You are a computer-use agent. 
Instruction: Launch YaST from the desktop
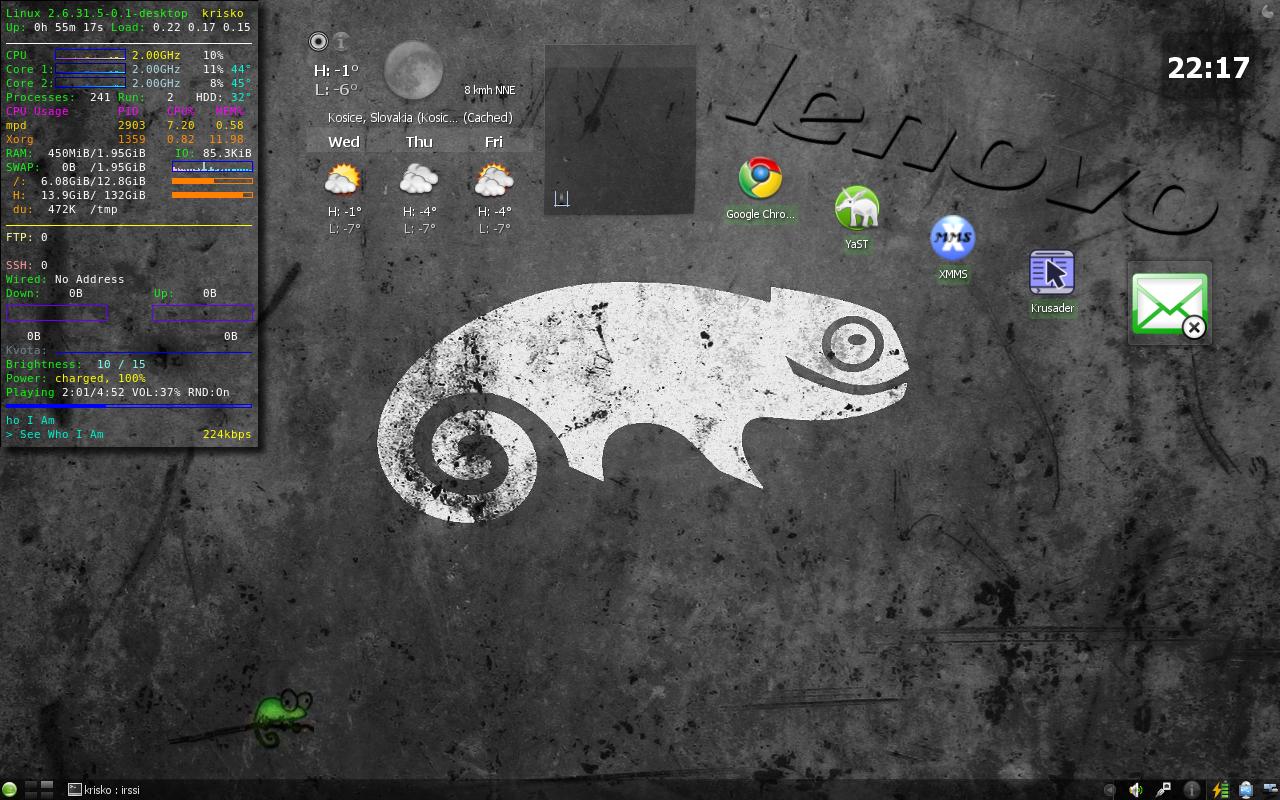856,209
